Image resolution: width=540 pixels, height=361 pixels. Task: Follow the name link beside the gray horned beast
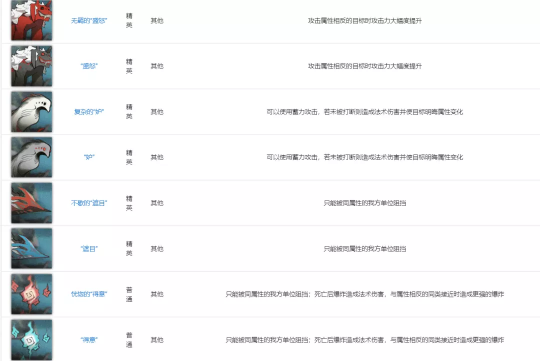click(x=89, y=66)
